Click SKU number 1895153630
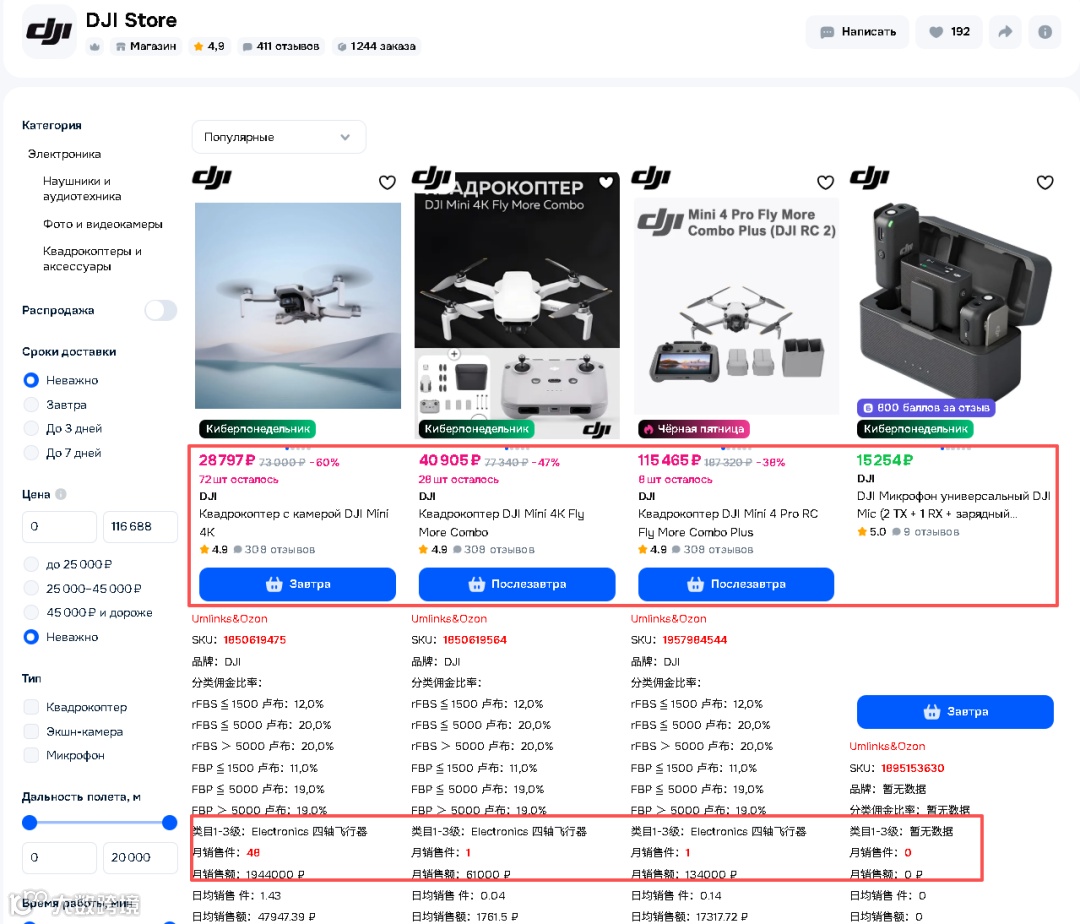Image resolution: width=1080 pixels, height=924 pixels. point(913,768)
